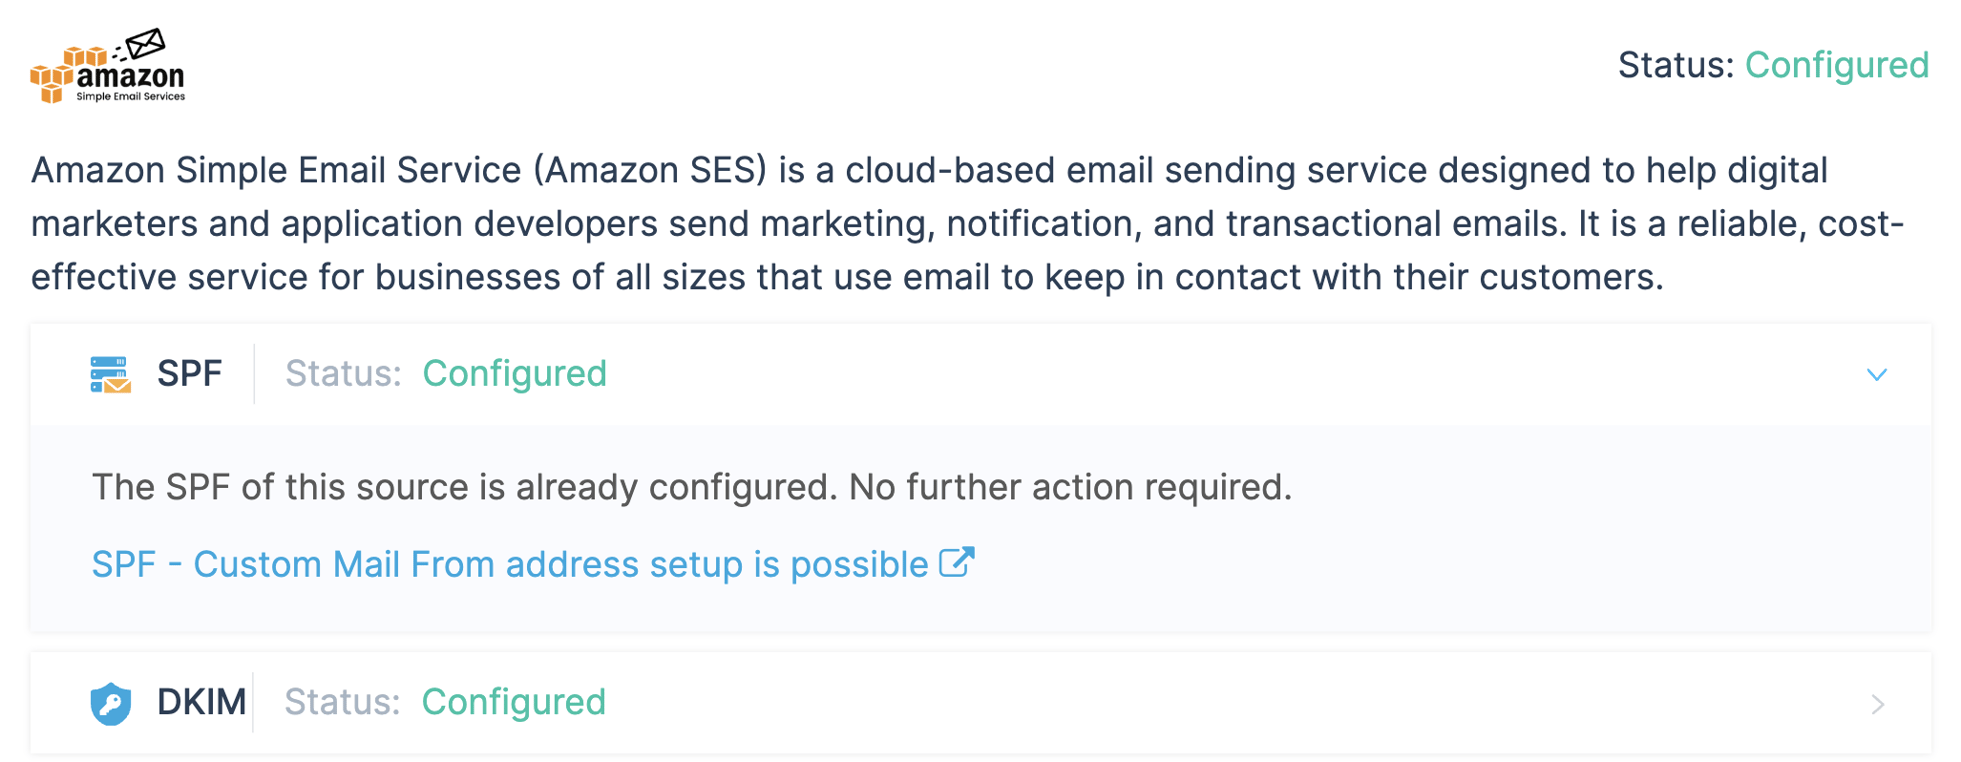Click the Status label in DKIM row
The height and width of the screenshot is (762, 1961).
point(341,703)
